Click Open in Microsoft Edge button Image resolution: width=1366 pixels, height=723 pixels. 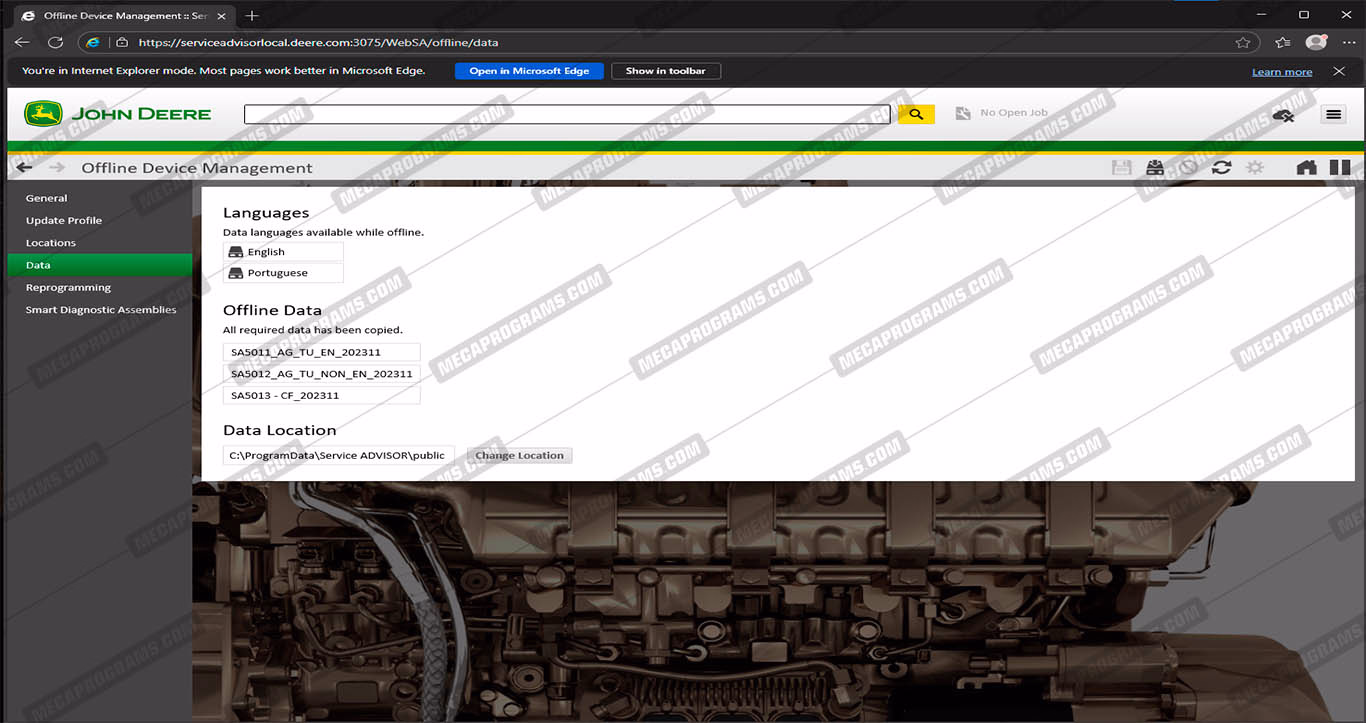click(529, 71)
